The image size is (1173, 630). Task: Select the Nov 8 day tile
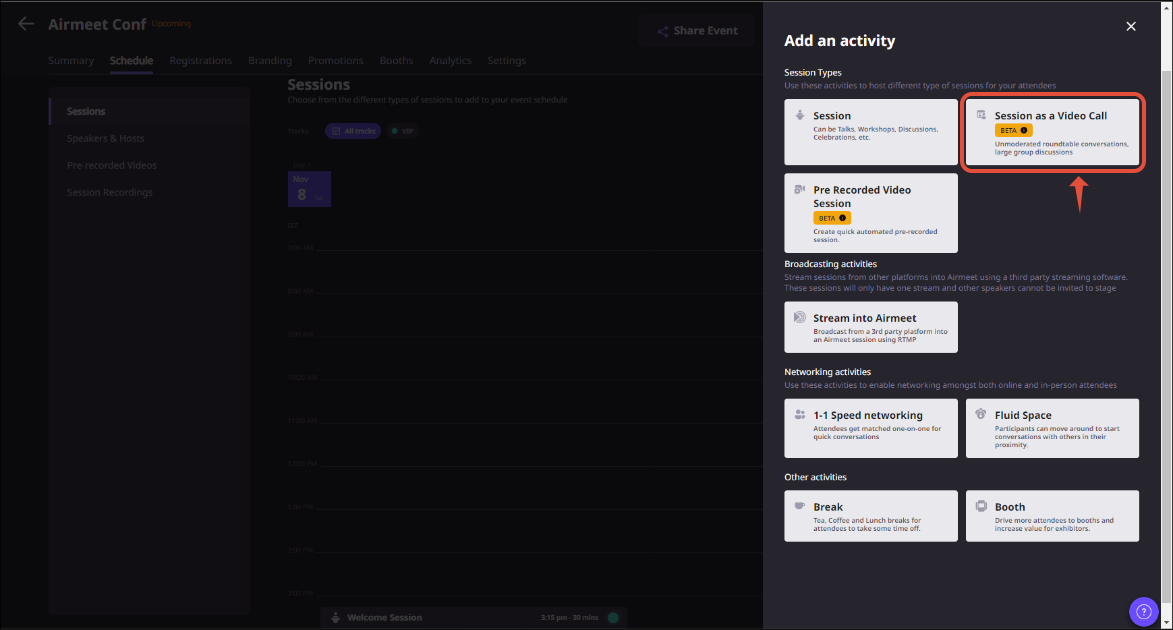pos(309,189)
